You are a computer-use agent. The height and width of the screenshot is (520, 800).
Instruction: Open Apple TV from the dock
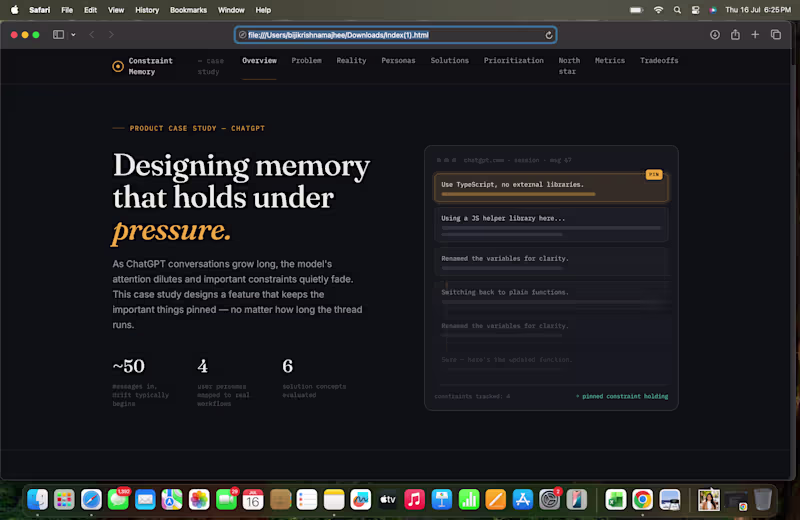pos(388,500)
